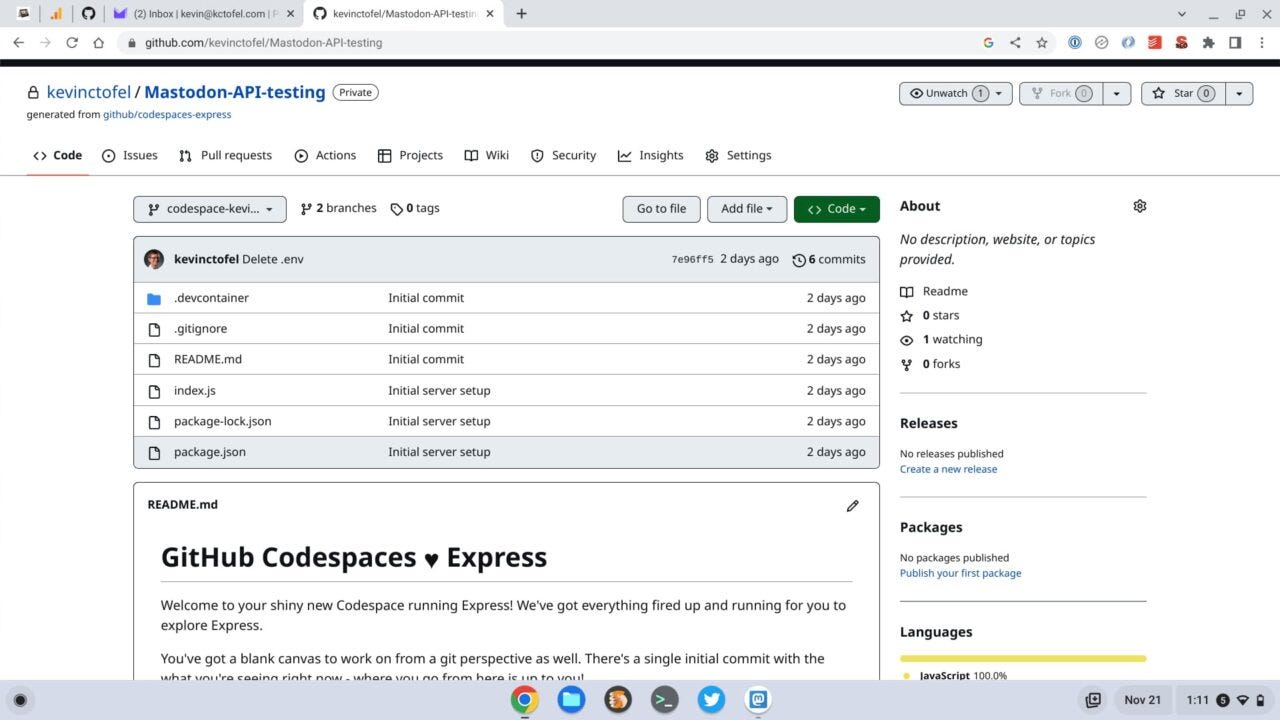Open Mastodon-API-testing repo link
The image size is (1280, 720).
pos(235,92)
